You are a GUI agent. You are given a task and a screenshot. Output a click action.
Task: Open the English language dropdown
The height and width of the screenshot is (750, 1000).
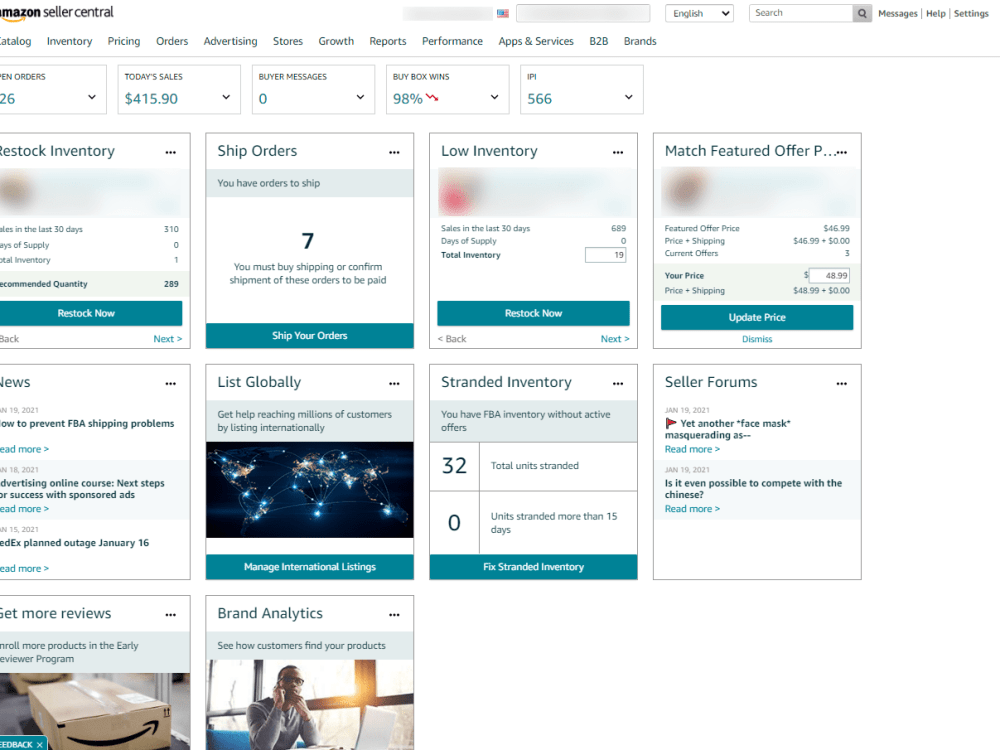[700, 13]
